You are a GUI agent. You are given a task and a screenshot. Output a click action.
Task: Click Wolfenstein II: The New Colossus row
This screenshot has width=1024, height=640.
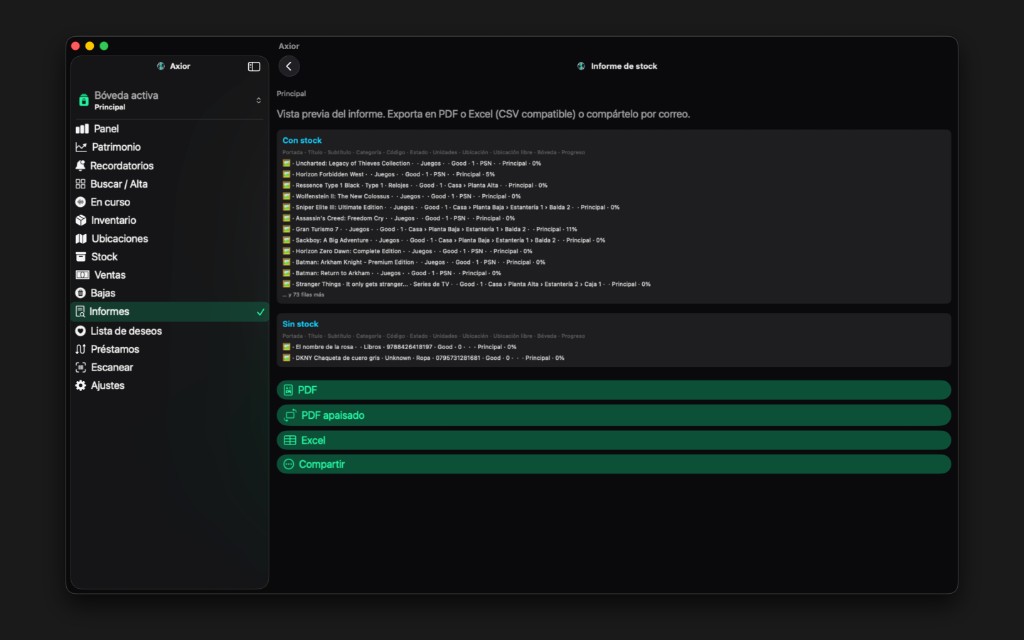click(x=402, y=196)
